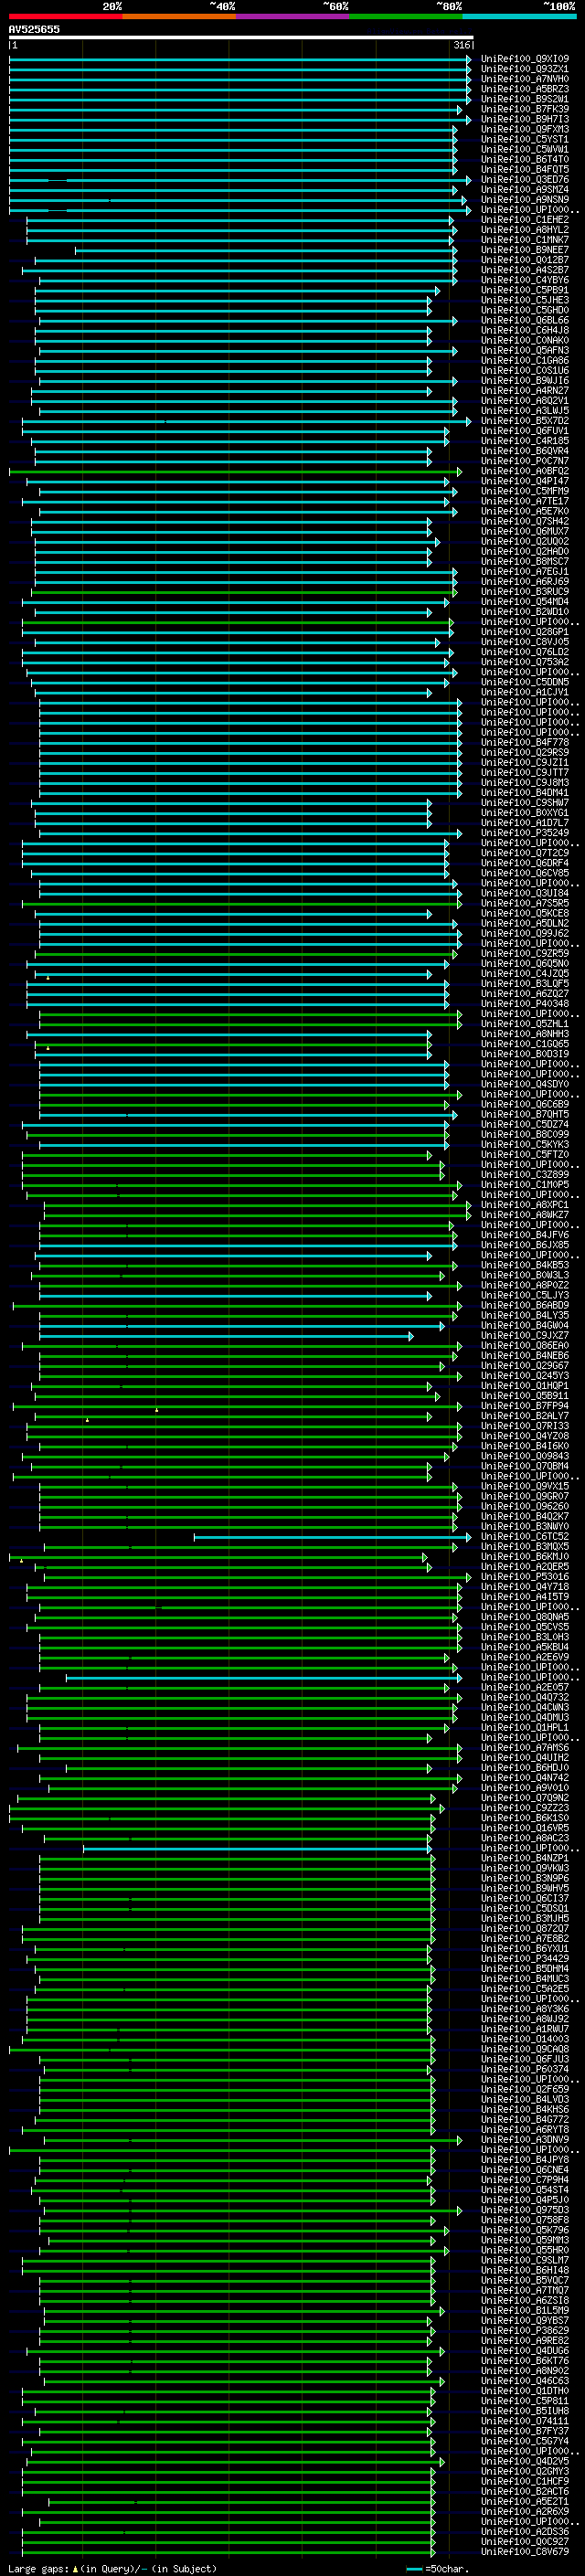
Task: Pick entry UniRef100_B7FP94
Action: pyautogui.click(x=525, y=1406)
